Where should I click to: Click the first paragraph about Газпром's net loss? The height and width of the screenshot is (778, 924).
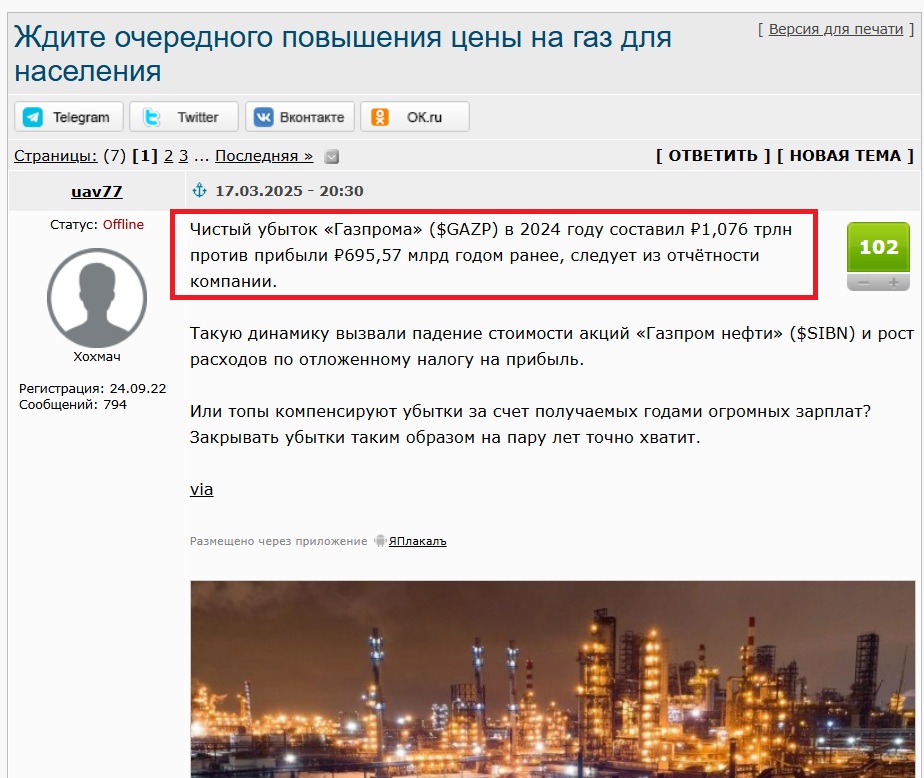point(491,255)
